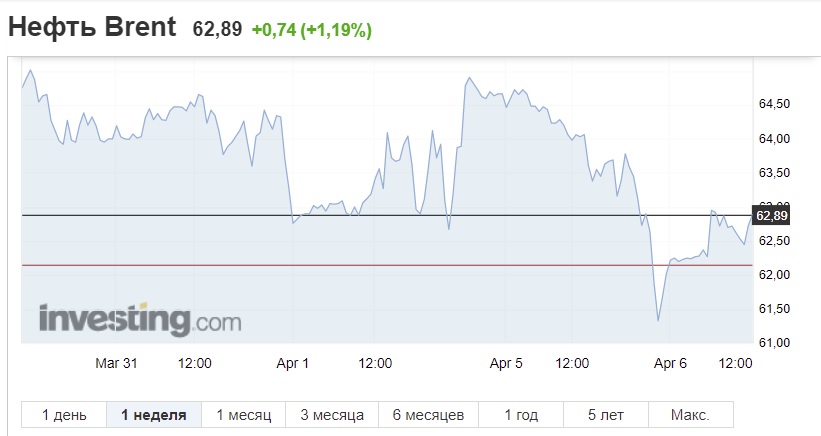Click the red previous-close line
Image resolution: width=821 pixels, height=436 pixels.
click(x=386, y=265)
